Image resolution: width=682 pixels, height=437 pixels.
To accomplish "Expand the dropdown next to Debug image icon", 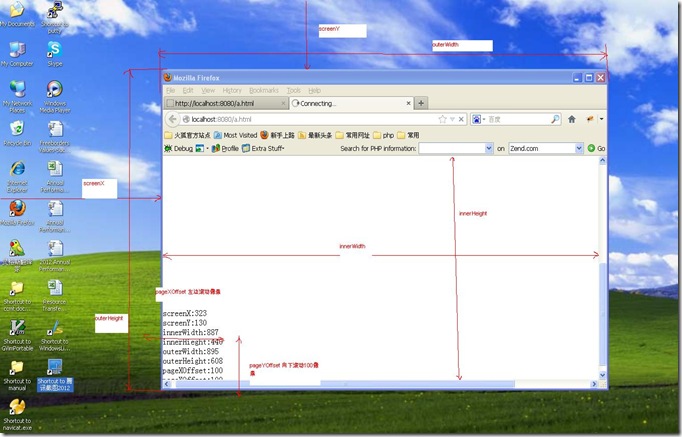I will (x=207, y=148).
